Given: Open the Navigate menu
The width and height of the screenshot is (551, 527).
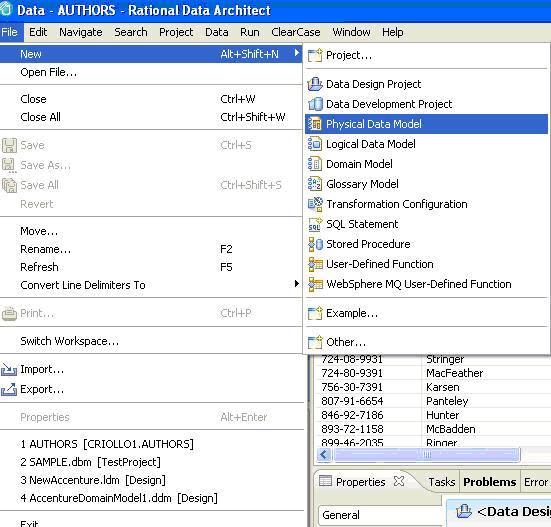Looking at the screenshot, I should click(x=81, y=32).
